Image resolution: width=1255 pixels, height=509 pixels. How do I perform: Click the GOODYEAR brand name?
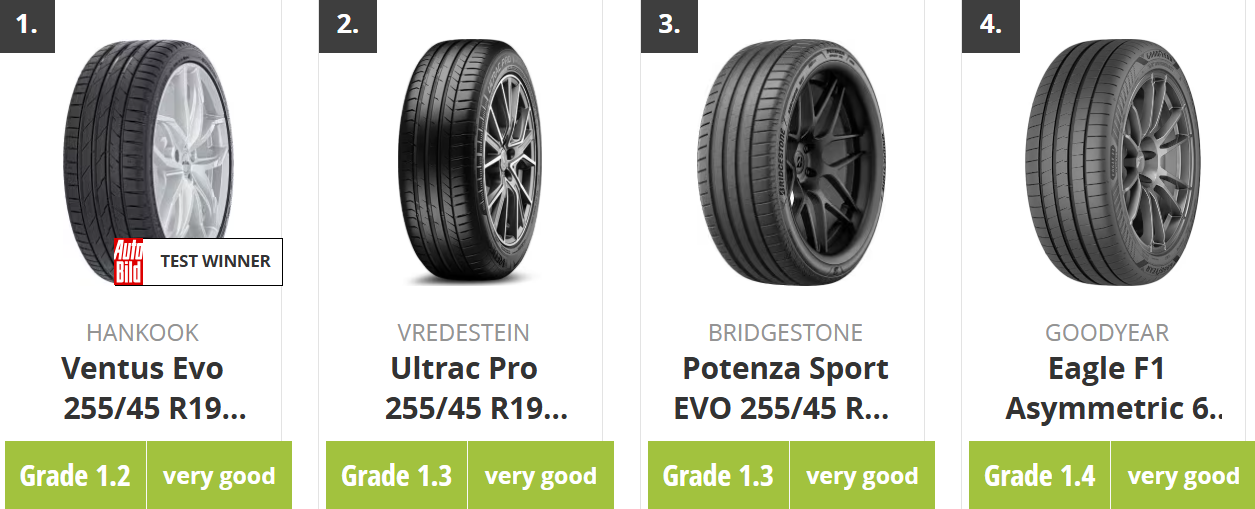(x=1107, y=332)
